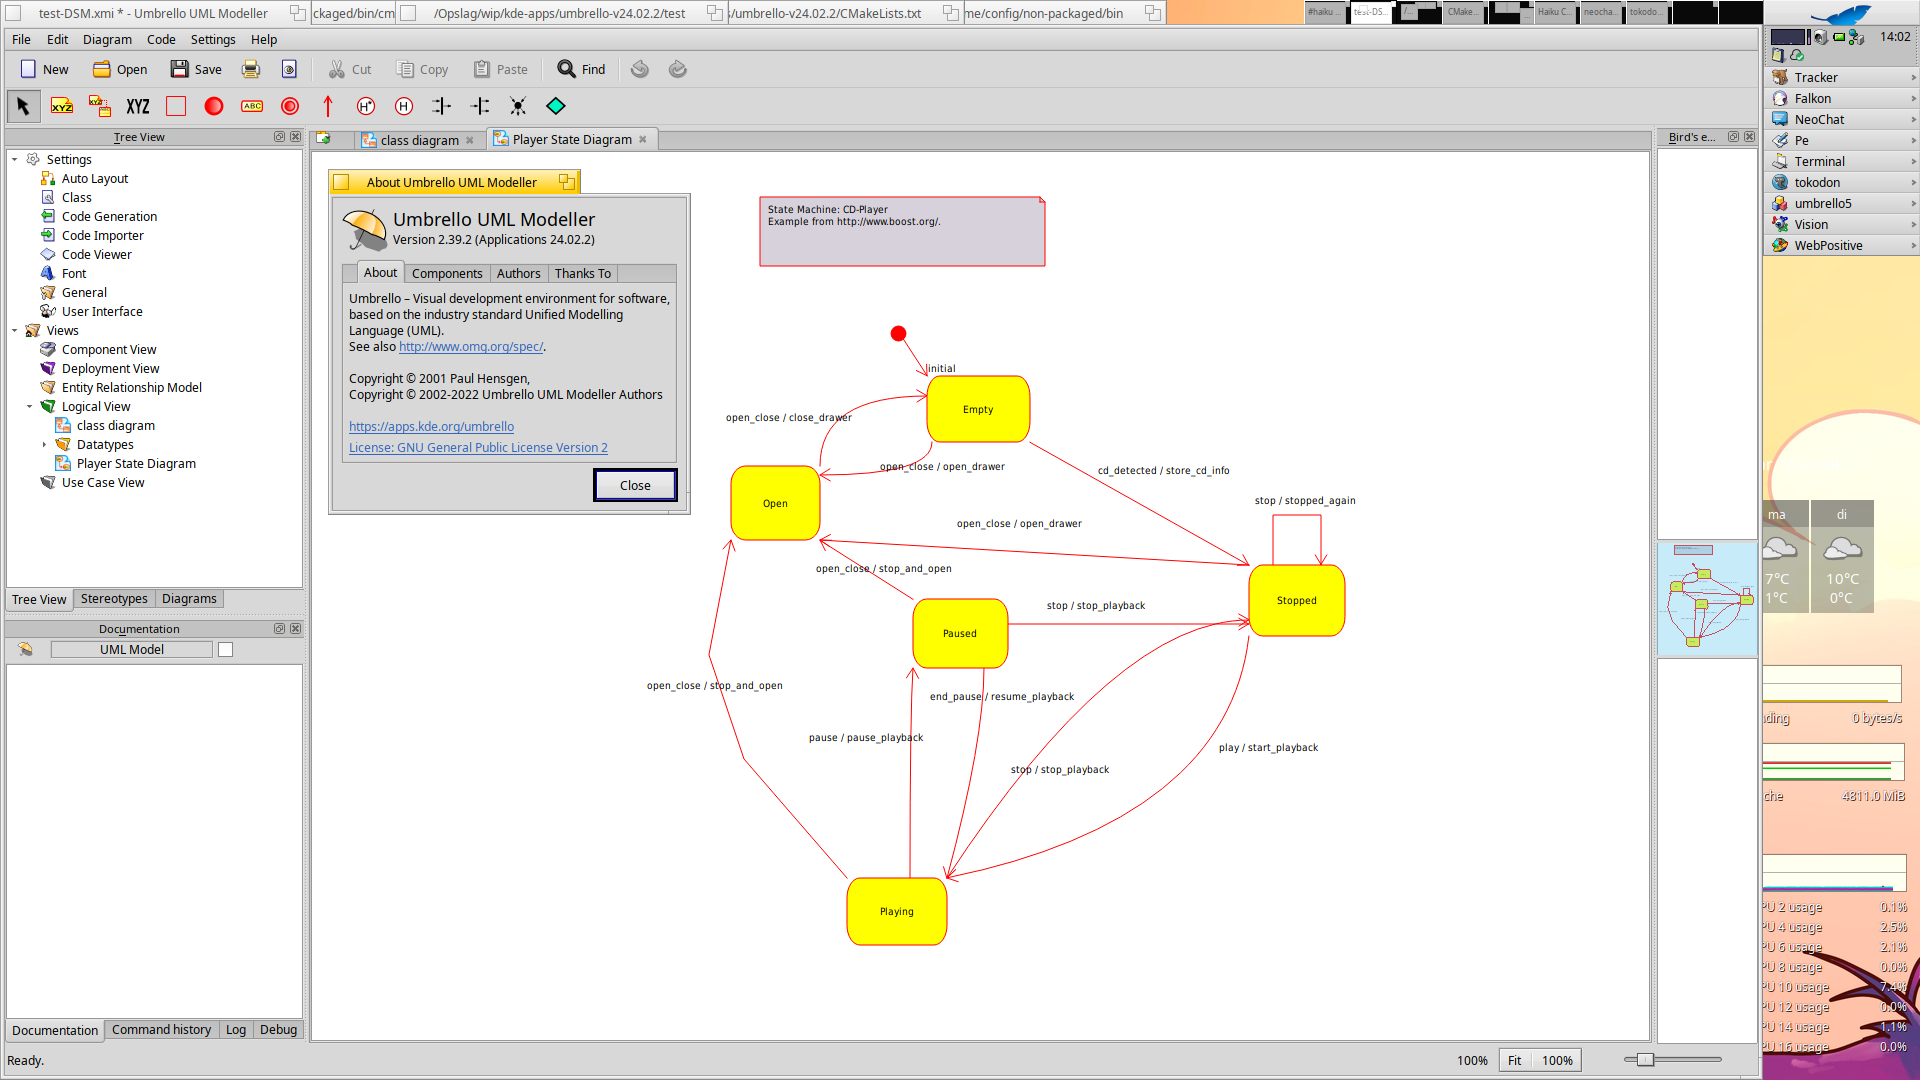This screenshot has height=1080, width=1920.
Task: Select the State Transition red arrow tool
Action: pos(328,106)
